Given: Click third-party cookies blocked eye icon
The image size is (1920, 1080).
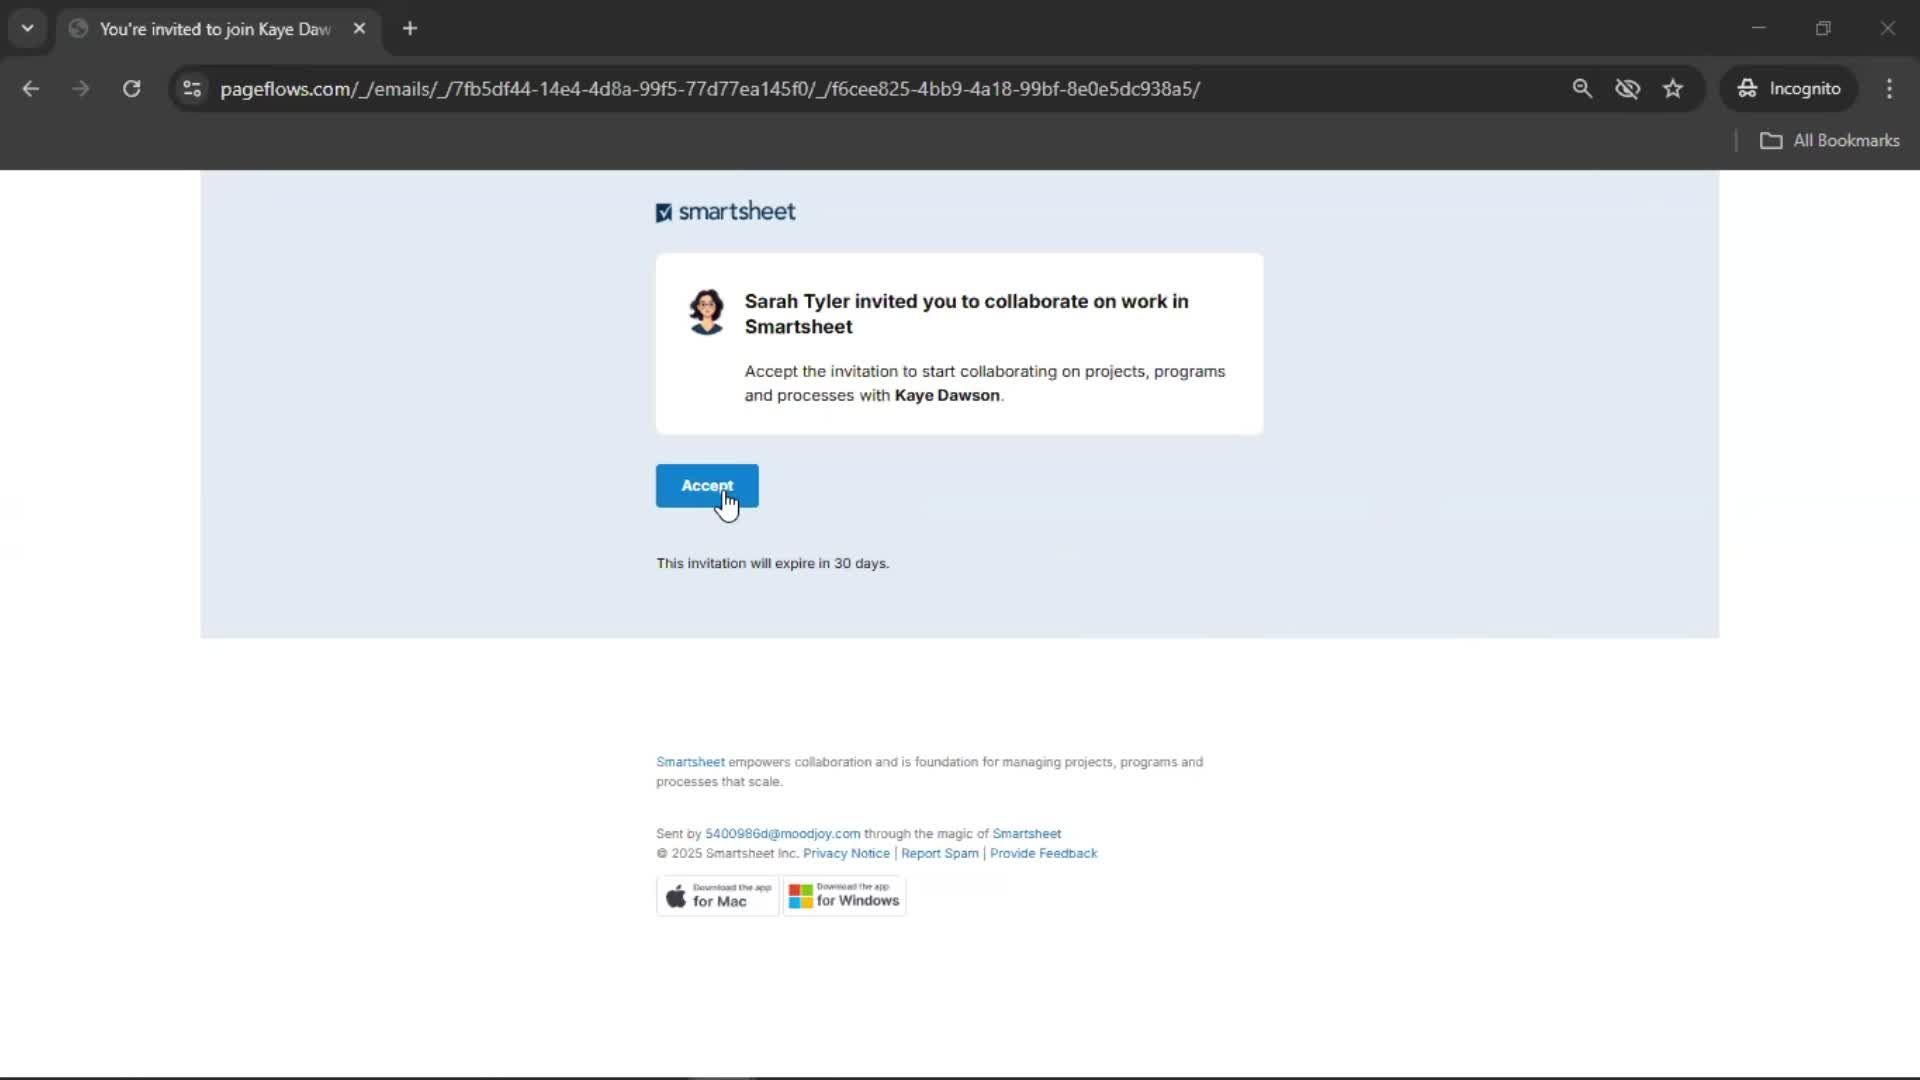Looking at the screenshot, I should (1627, 89).
